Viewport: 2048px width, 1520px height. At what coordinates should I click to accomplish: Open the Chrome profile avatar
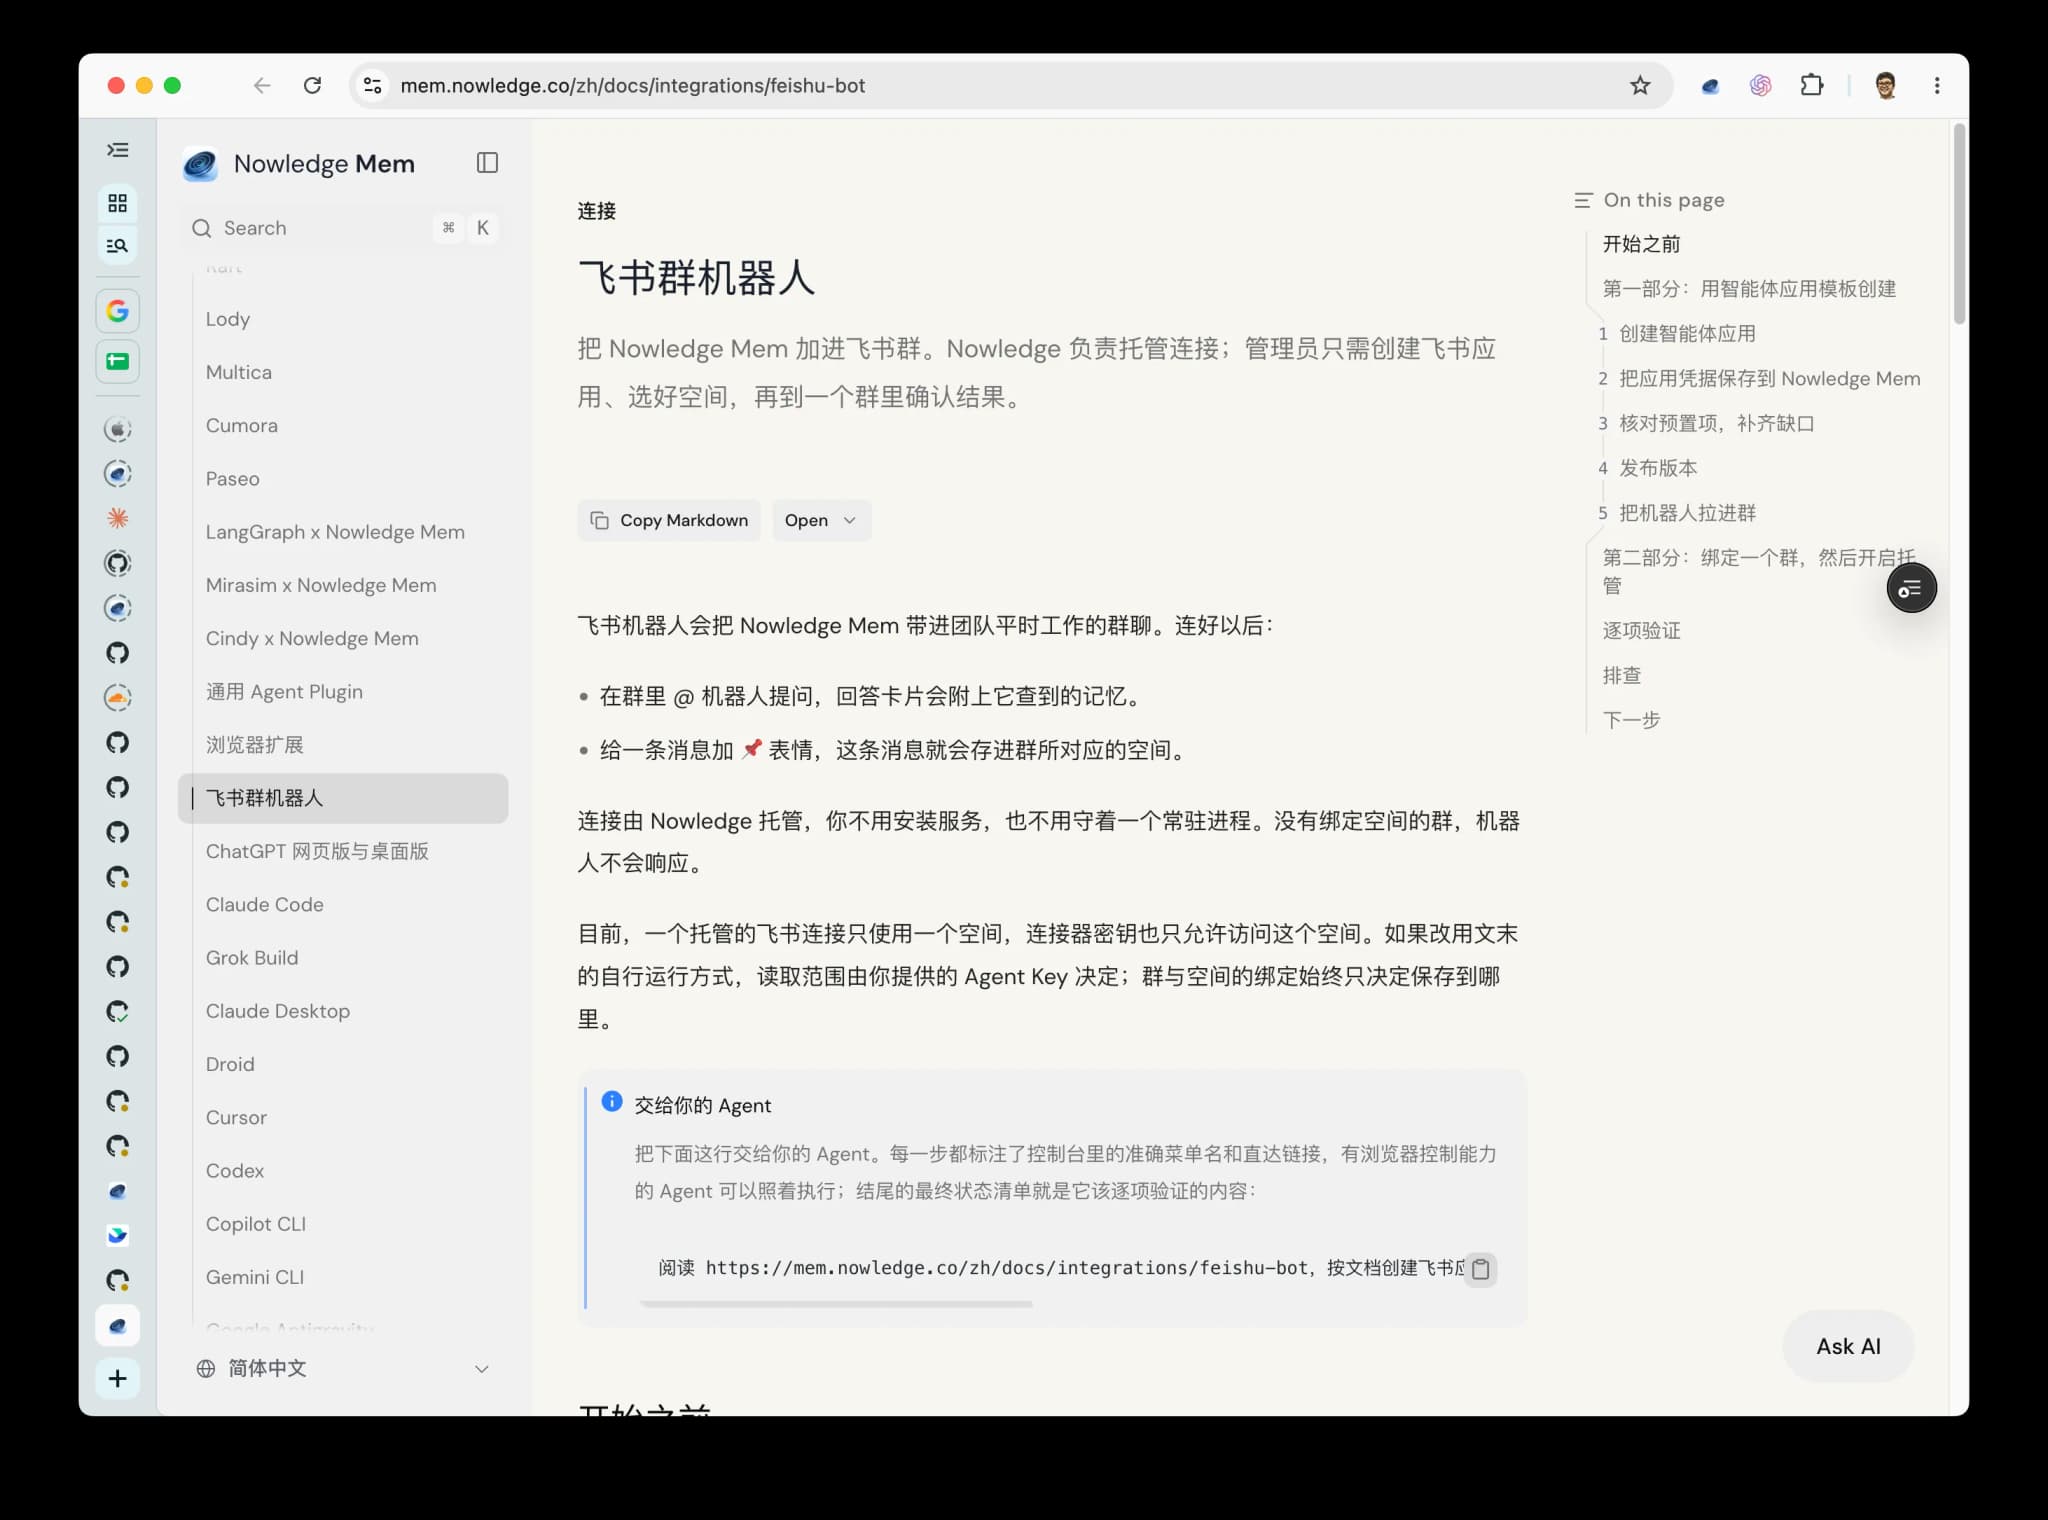tap(1886, 86)
